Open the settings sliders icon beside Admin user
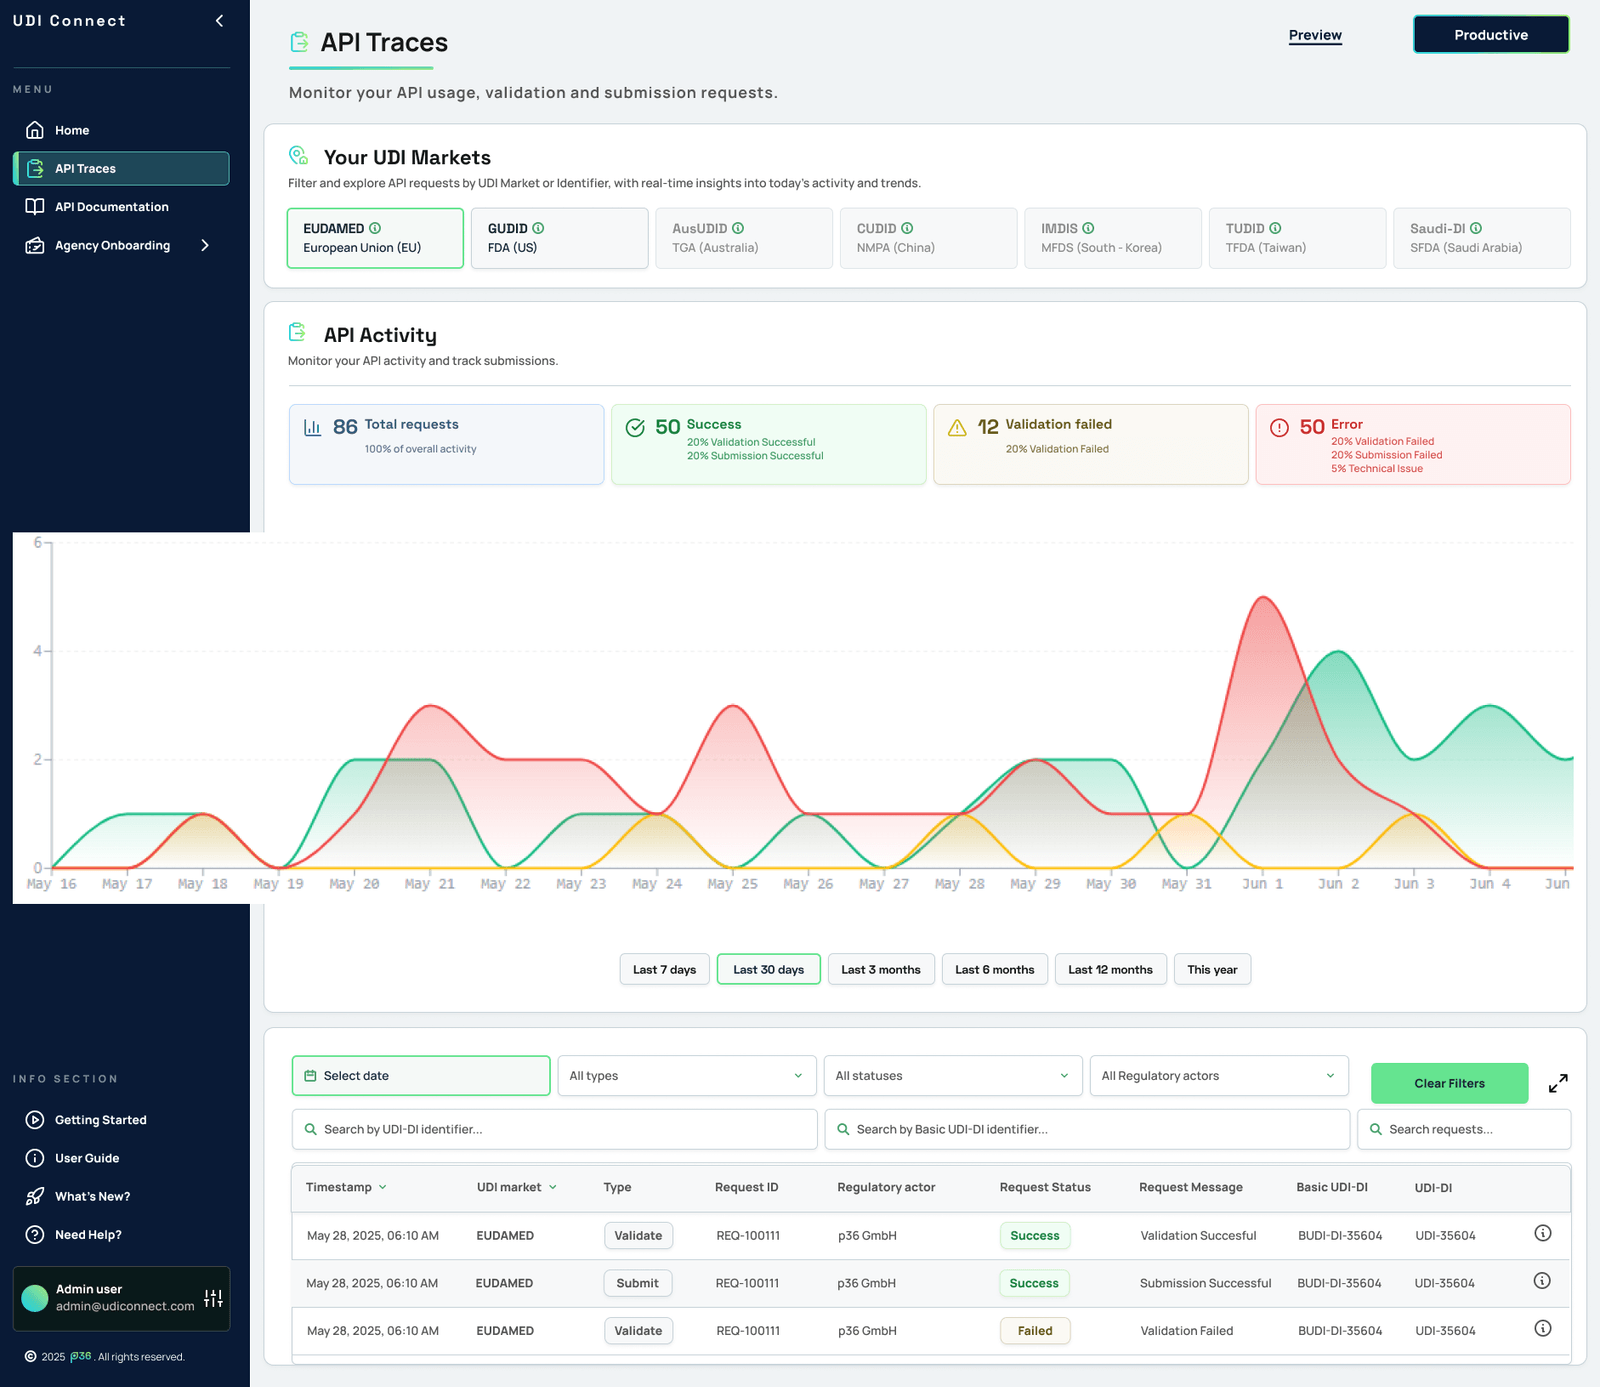The image size is (1600, 1387). click(x=213, y=1298)
